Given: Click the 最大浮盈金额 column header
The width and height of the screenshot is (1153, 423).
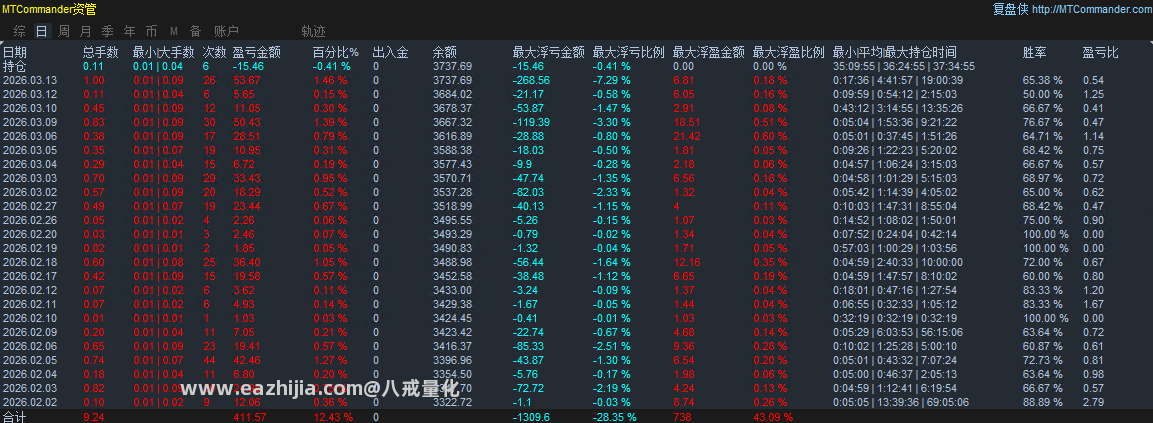Looking at the screenshot, I should 709,52.
